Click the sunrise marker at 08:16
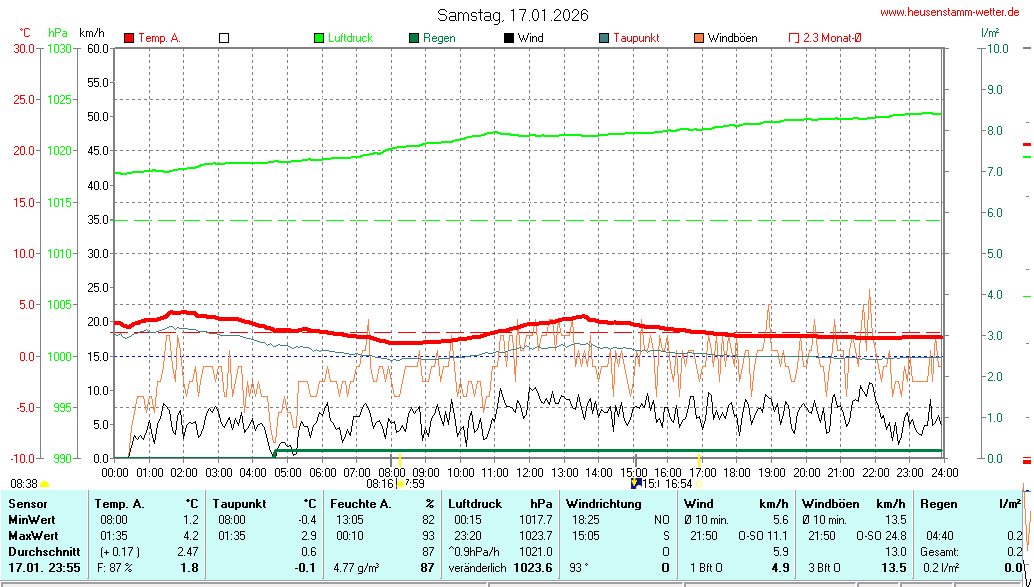The image size is (1034, 587). [x=399, y=483]
